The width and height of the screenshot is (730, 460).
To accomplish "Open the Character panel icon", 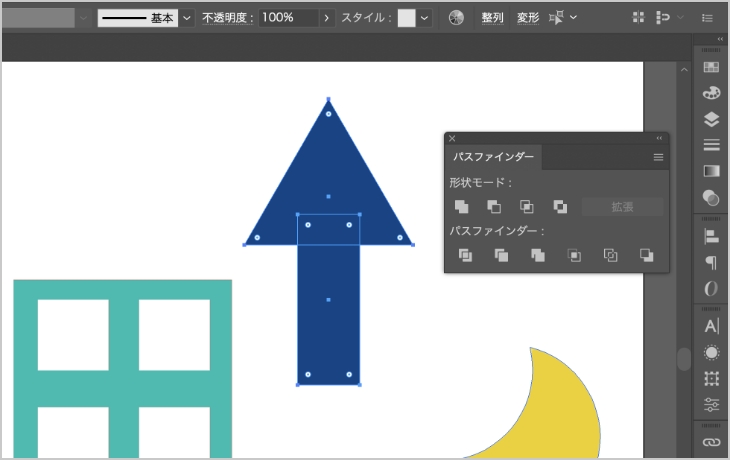I will pos(711,326).
